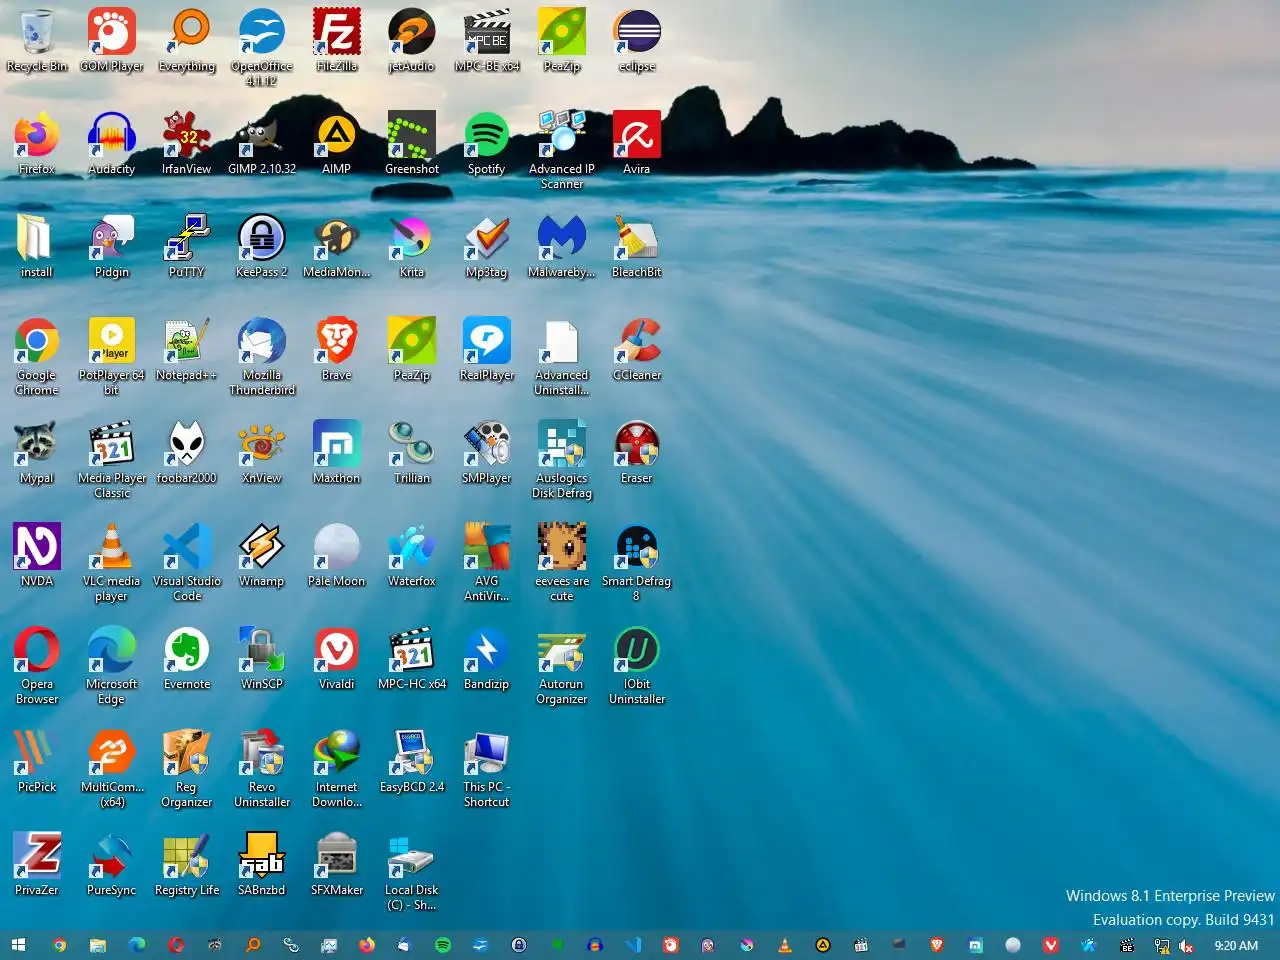Screen dimensions: 1280x960
Task: Click the Pale Moon desktop shortcut
Action: click(x=337, y=557)
